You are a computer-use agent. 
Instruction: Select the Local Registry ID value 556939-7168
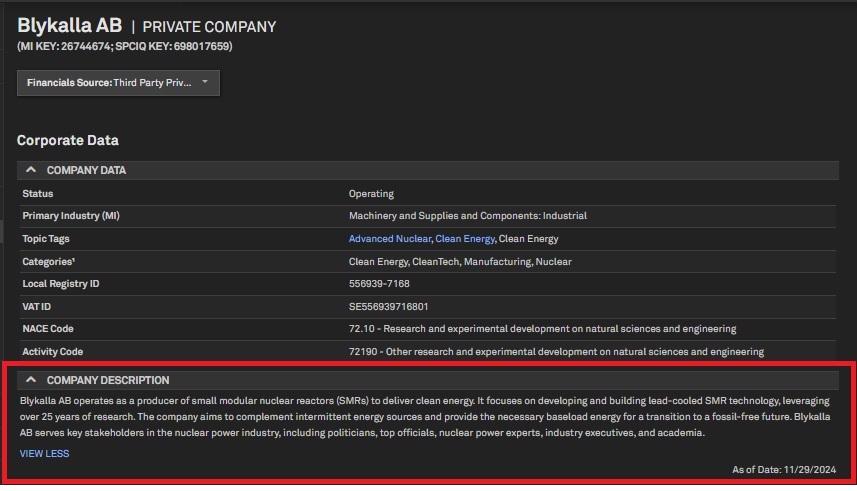(x=379, y=284)
